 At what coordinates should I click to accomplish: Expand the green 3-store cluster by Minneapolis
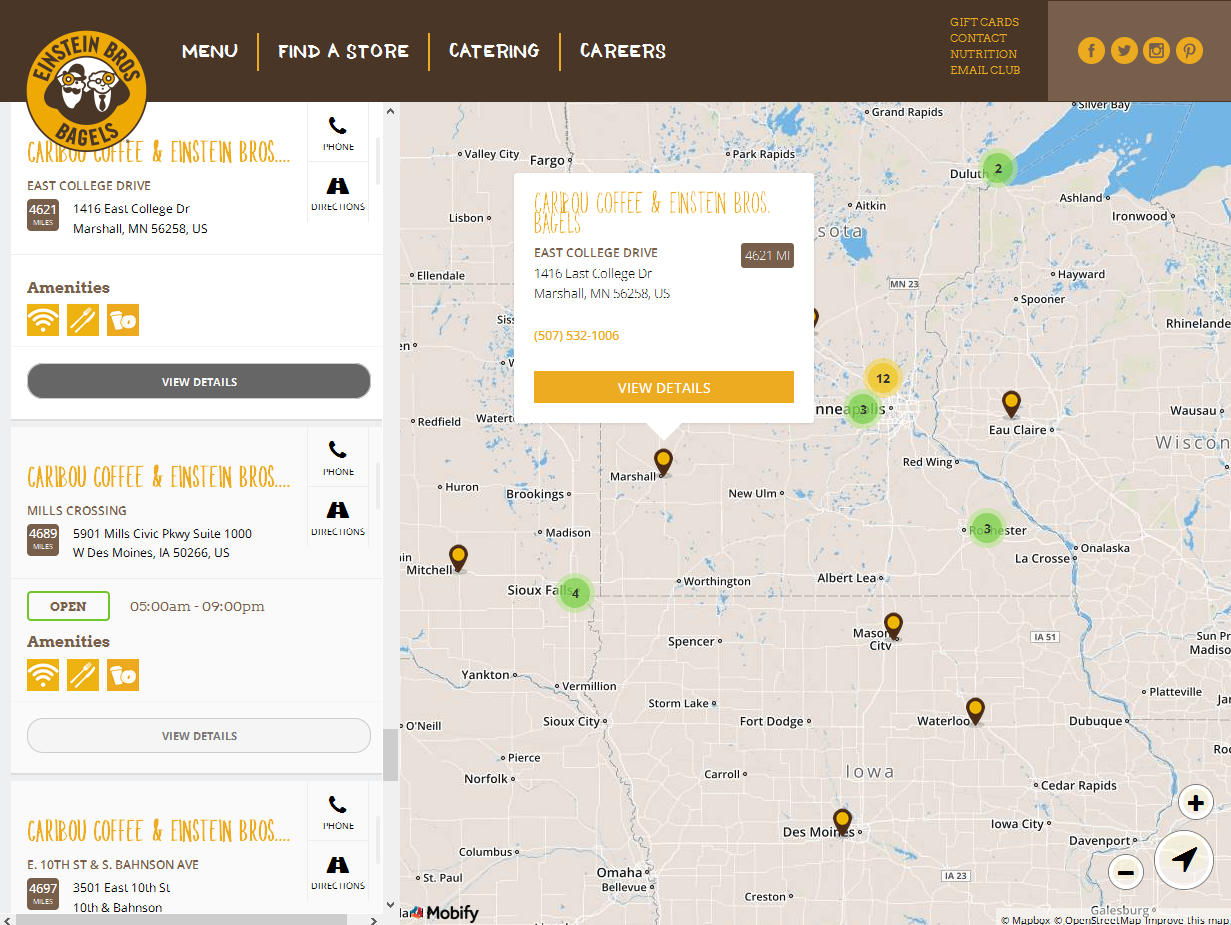point(863,409)
